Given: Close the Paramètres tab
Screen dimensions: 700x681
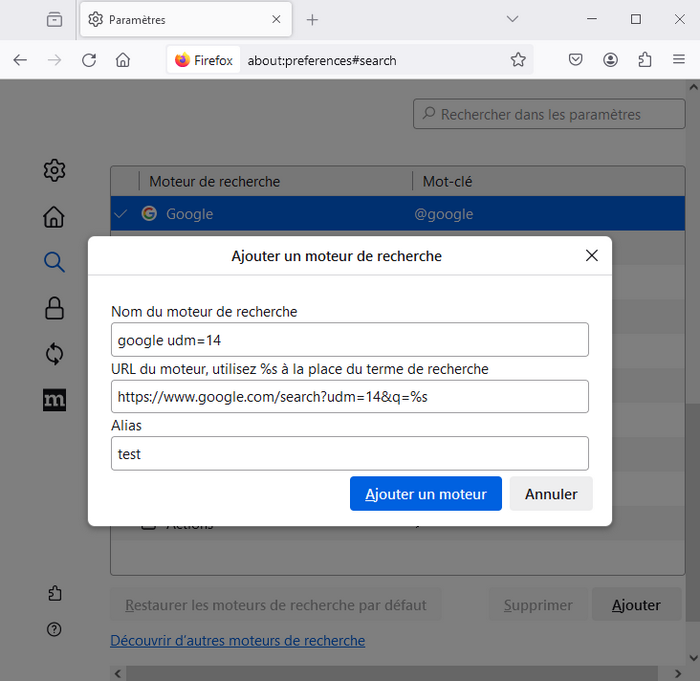Looking at the screenshot, I should point(276,20).
